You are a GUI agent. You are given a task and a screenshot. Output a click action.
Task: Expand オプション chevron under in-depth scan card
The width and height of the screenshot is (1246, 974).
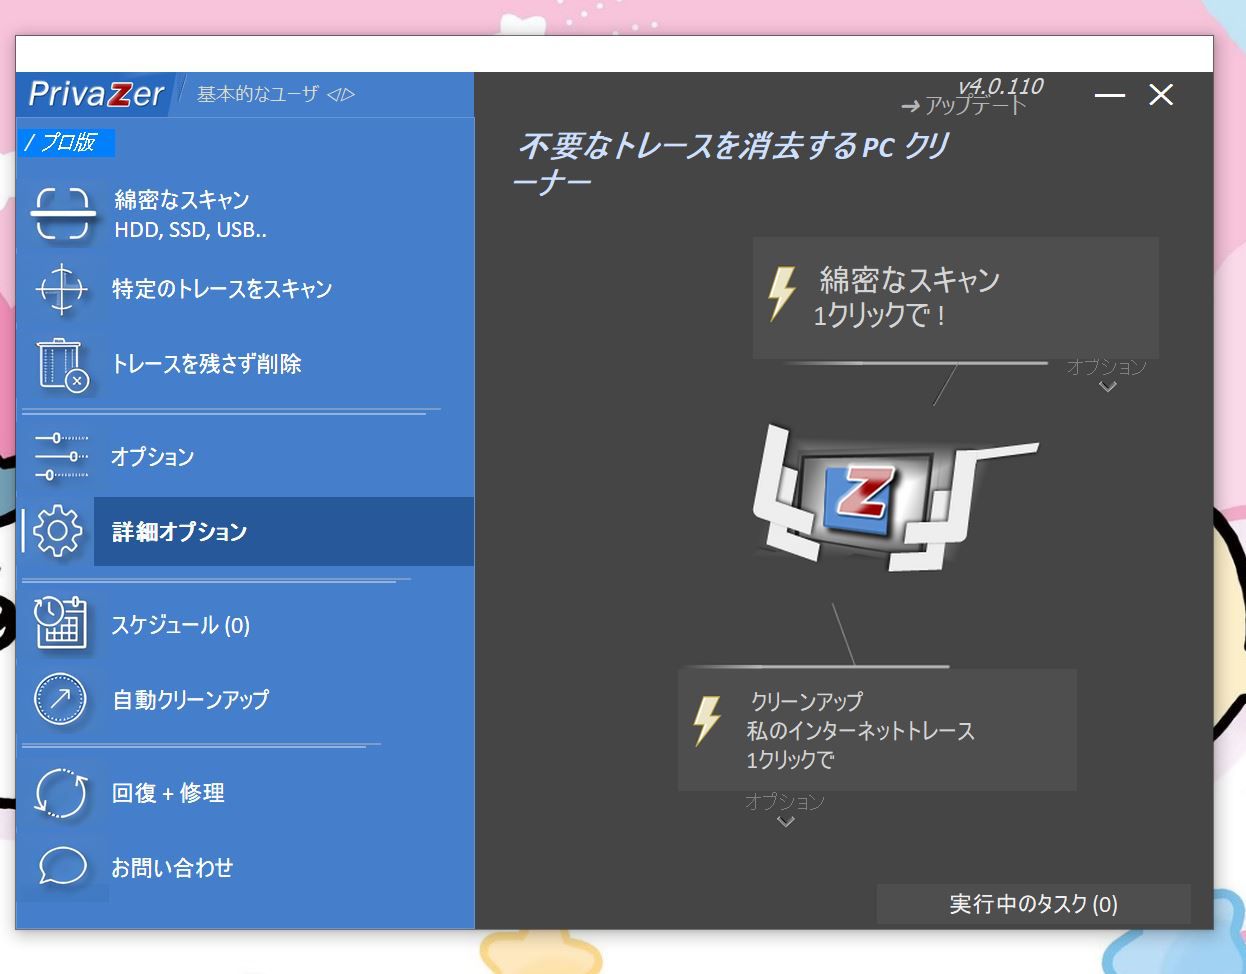pyautogui.click(x=1107, y=376)
